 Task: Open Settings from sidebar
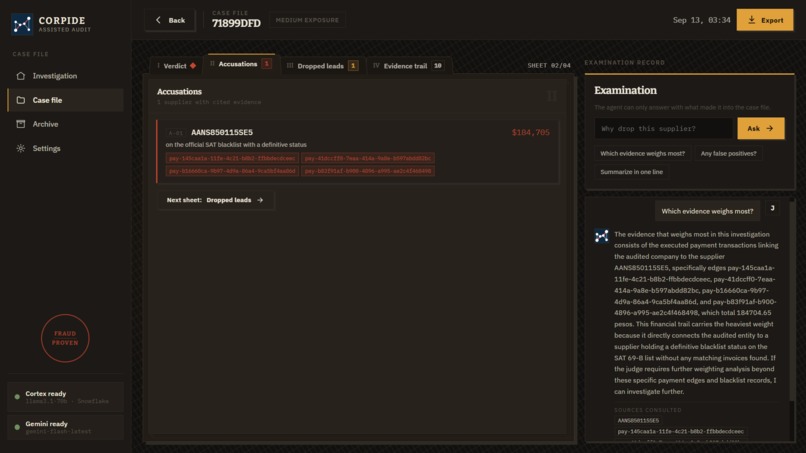65,148
